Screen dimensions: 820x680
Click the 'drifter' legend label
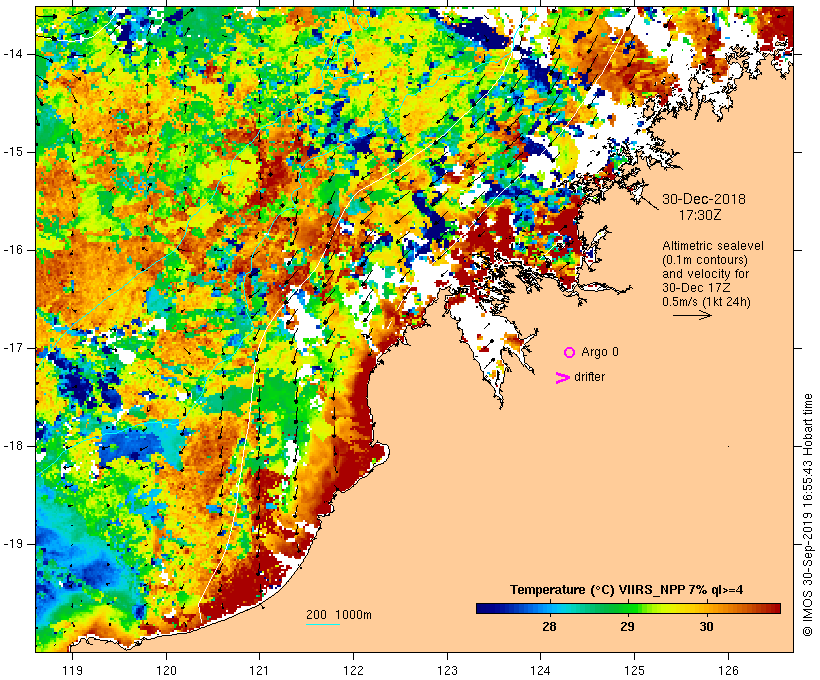tap(589, 377)
